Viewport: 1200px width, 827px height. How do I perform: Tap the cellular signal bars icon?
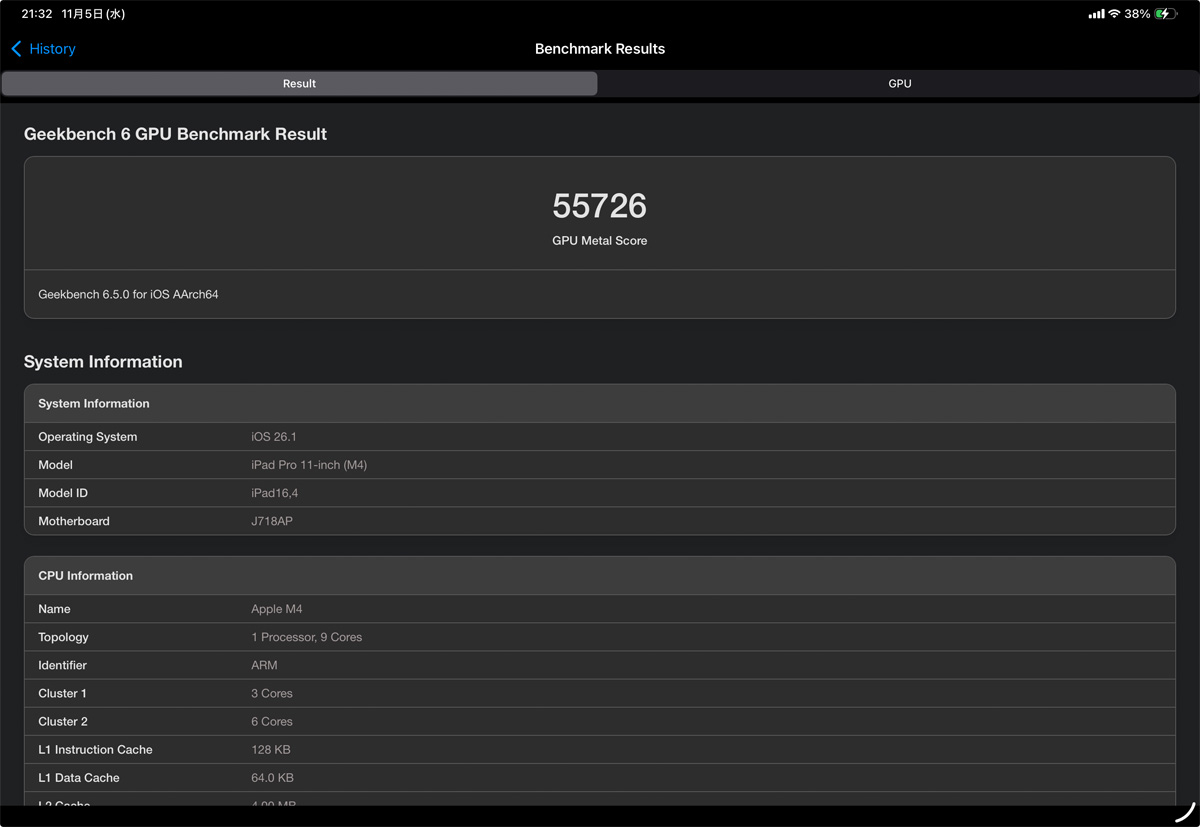coord(1096,14)
